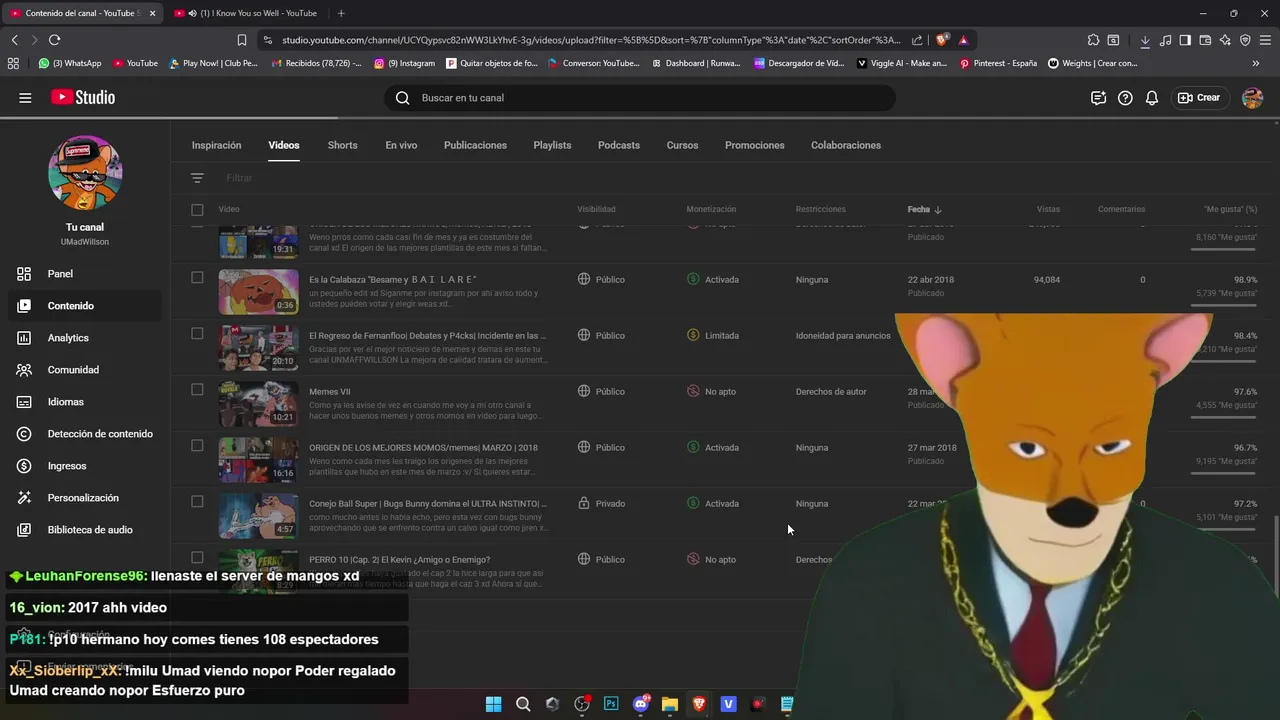This screenshot has height=720, width=1280.
Task: Click the Crear button
Action: coord(1199,98)
